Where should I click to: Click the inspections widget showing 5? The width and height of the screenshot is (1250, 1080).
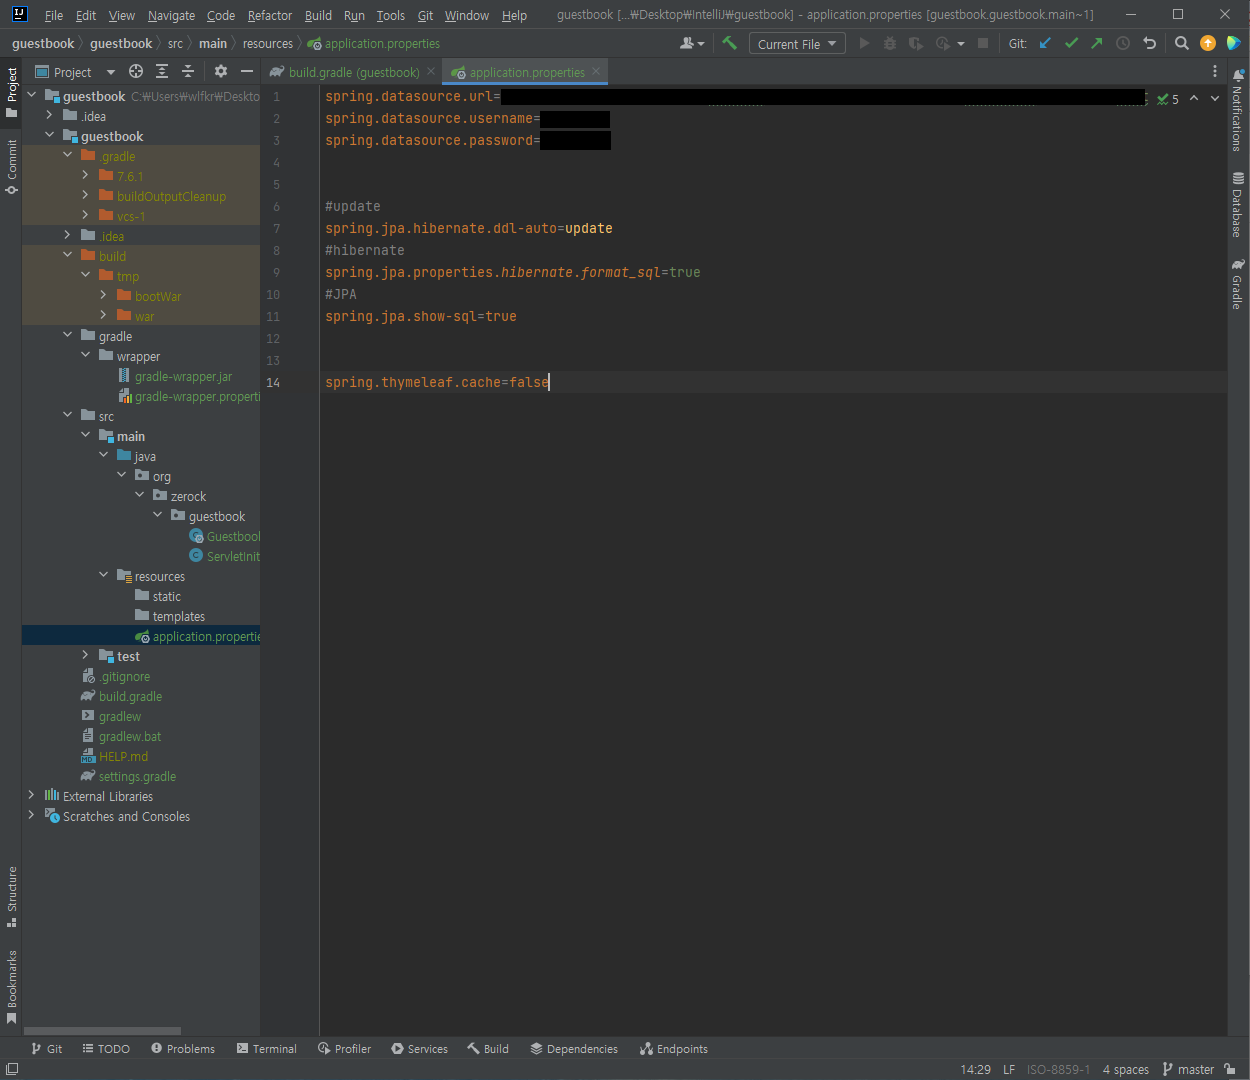(1168, 99)
